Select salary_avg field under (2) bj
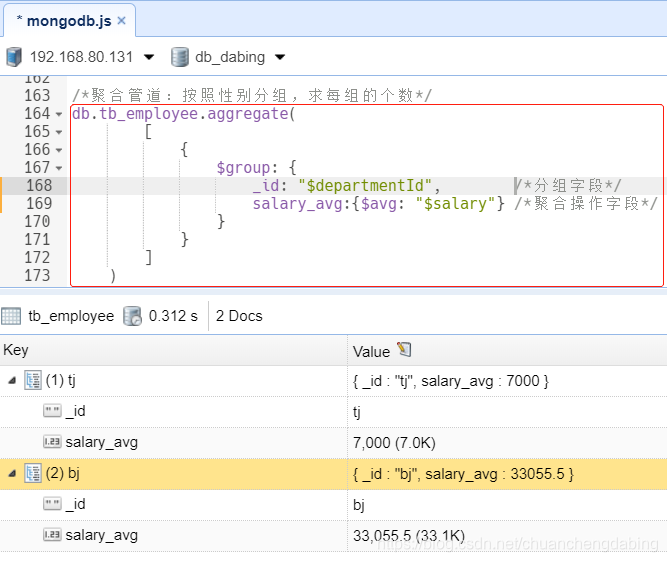Viewport: 667px width, 562px height. click(102, 535)
